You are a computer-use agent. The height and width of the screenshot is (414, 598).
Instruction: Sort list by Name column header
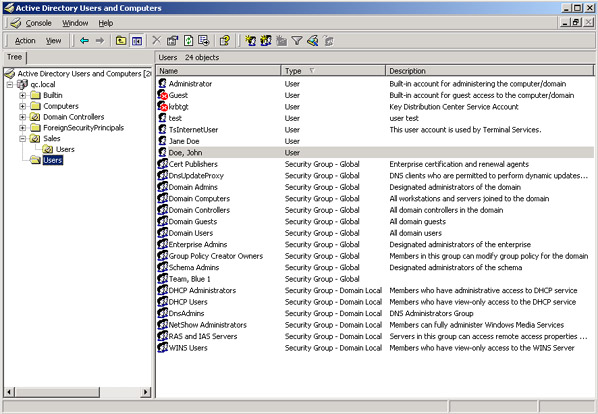219,71
